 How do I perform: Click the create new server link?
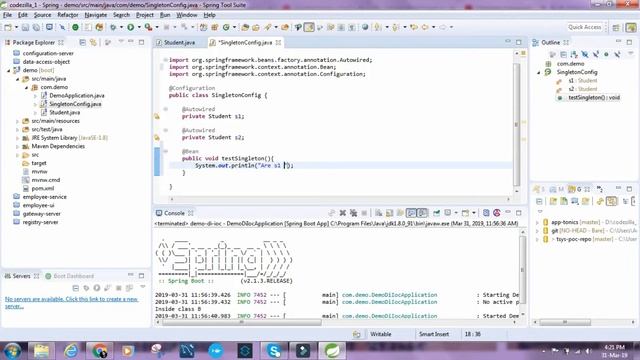click(71, 302)
